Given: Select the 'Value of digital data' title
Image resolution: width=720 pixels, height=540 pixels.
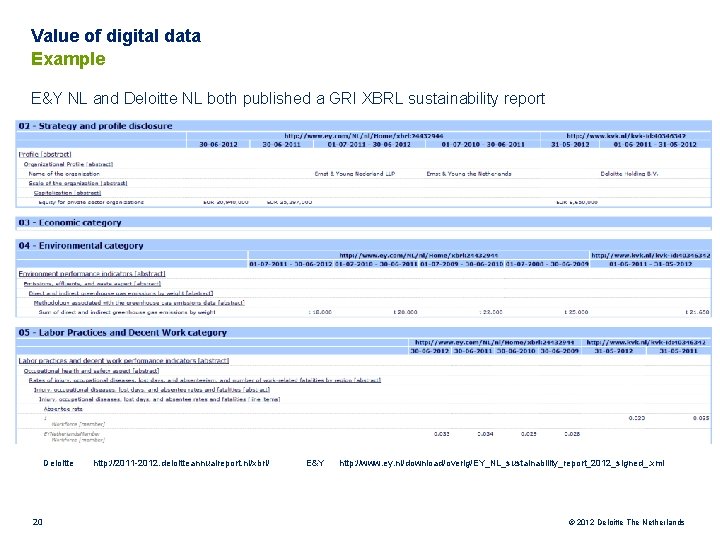Looking at the screenshot, I should [x=116, y=36].
